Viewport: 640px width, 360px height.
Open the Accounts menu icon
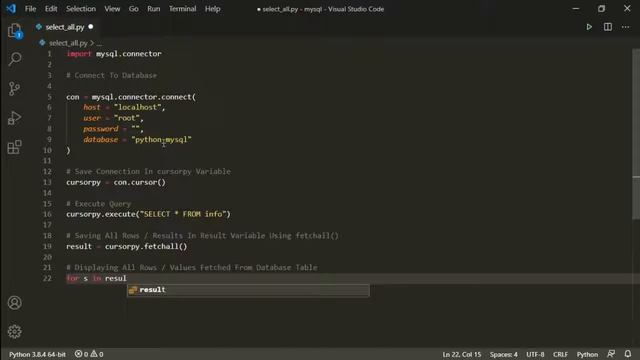point(15,303)
